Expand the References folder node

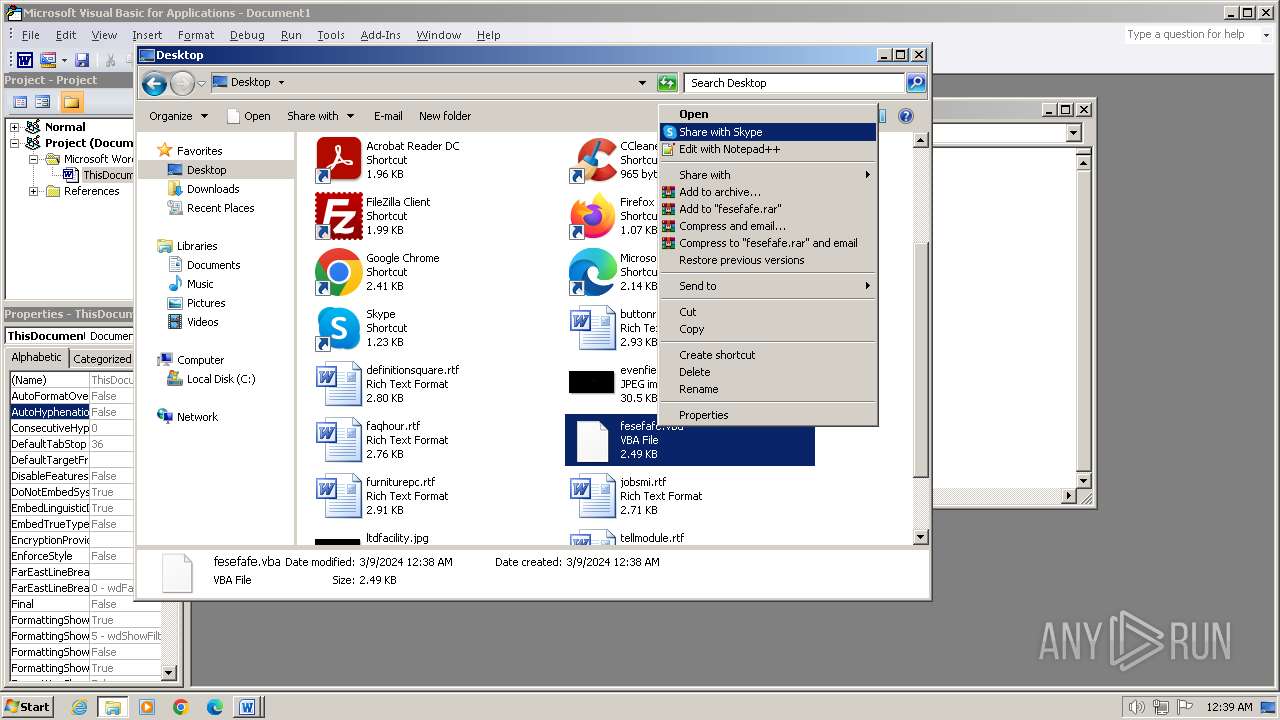coord(33,191)
